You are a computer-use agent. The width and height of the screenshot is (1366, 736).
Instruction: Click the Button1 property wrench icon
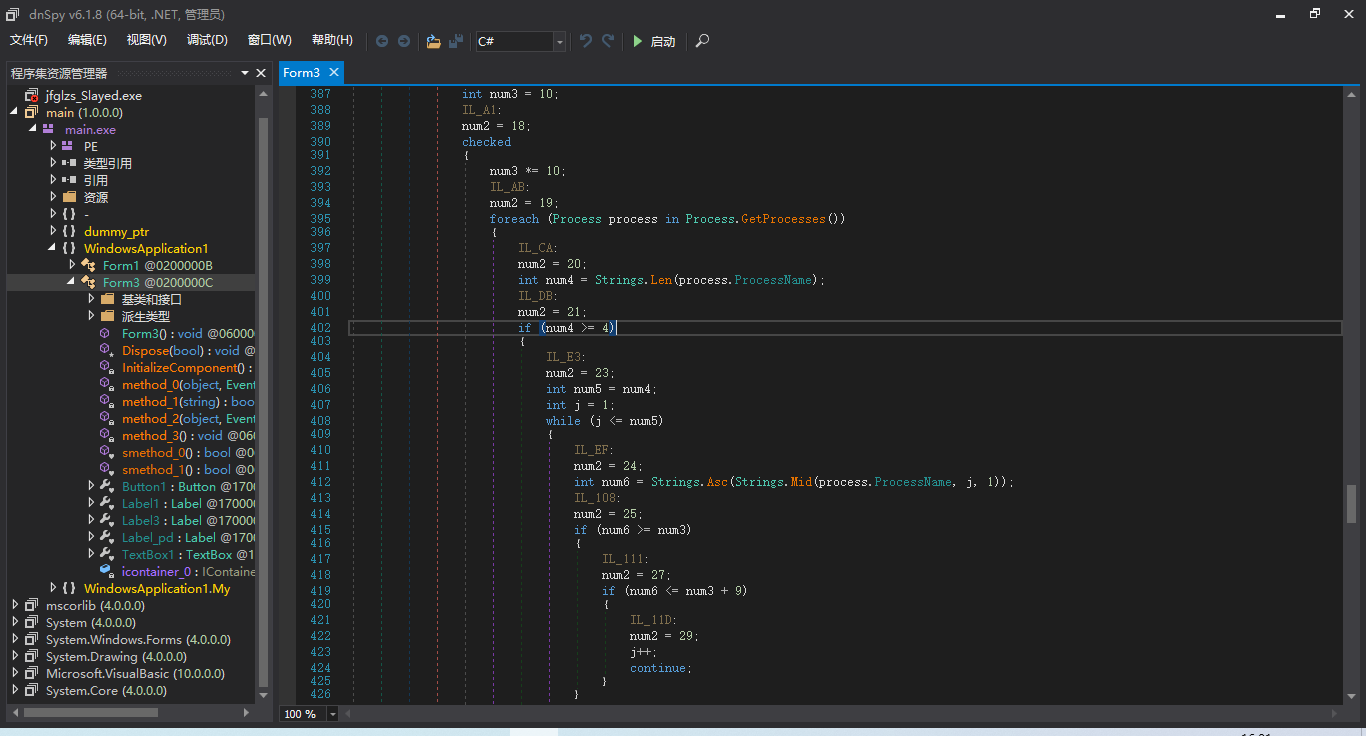pyautogui.click(x=107, y=486)
